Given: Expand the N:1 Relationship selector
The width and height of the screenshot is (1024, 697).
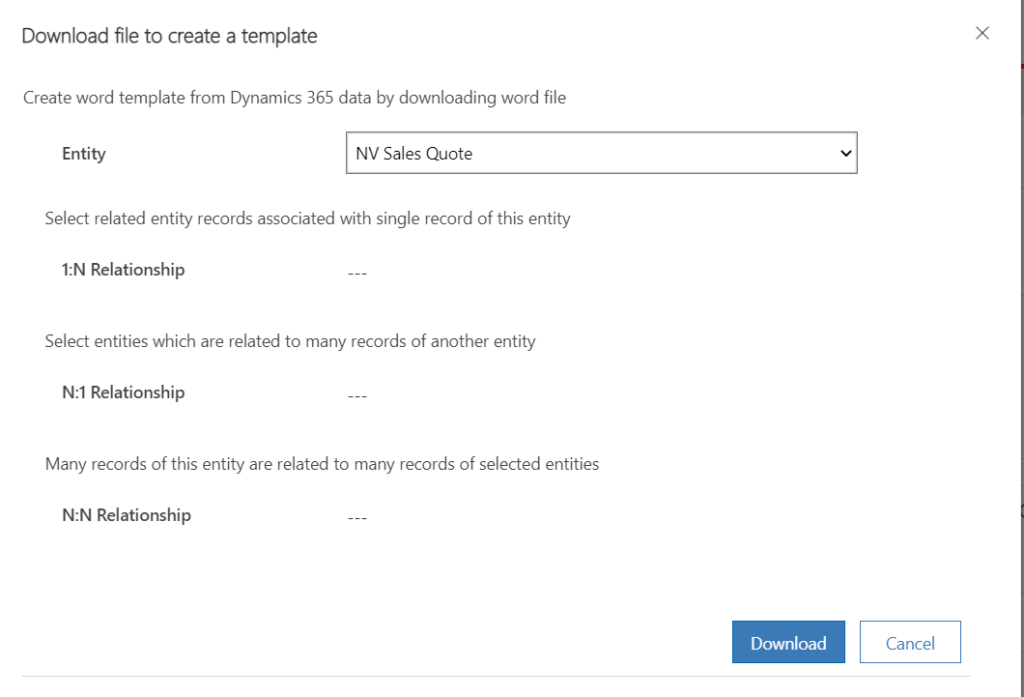Looking at the screenshot, I should pyautogui.click(x=357, y=392).
